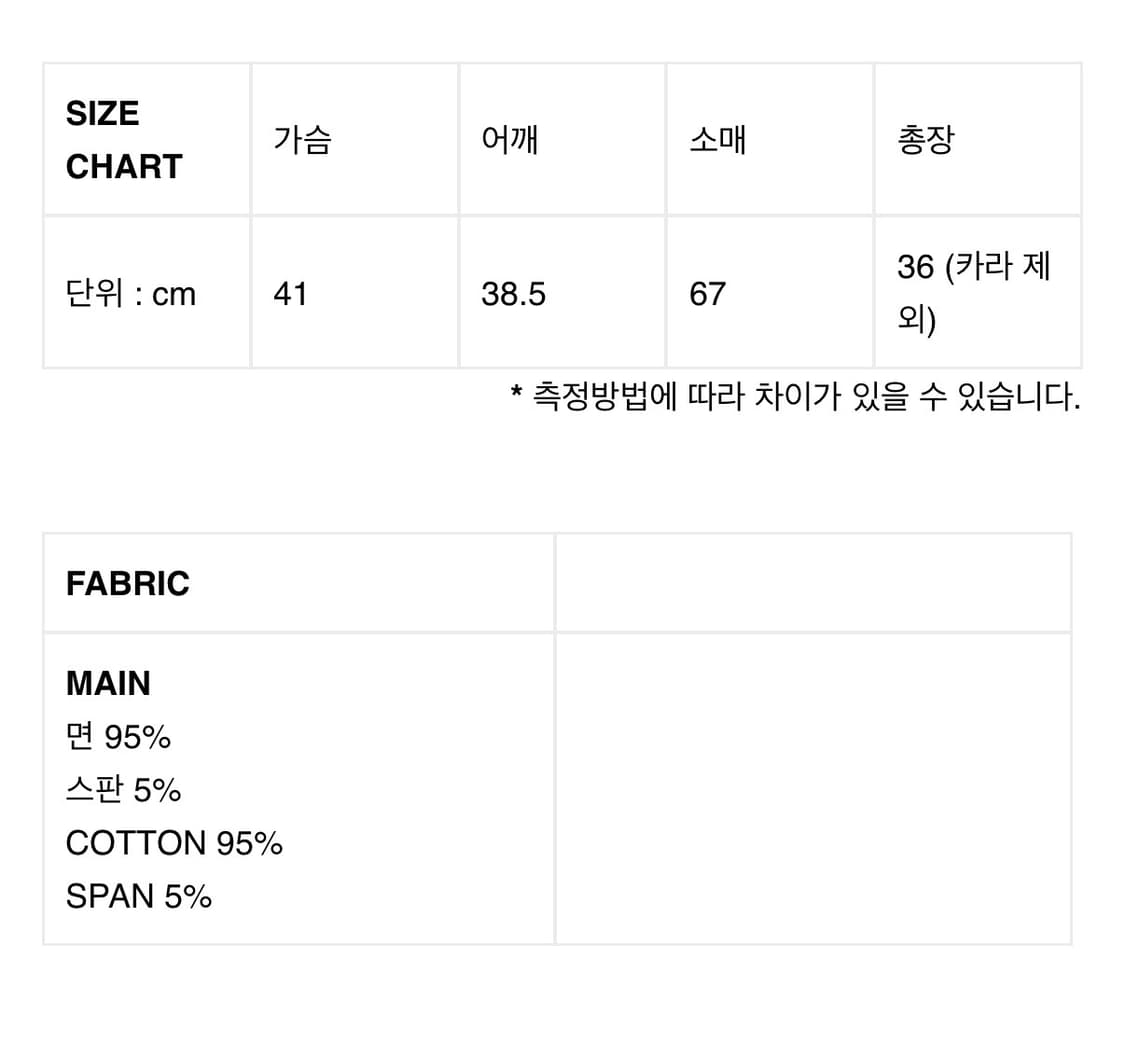Viewport: 1125px width, 1042px height.
Task: Click the chest value 41
Action: (x=290, y=294)
